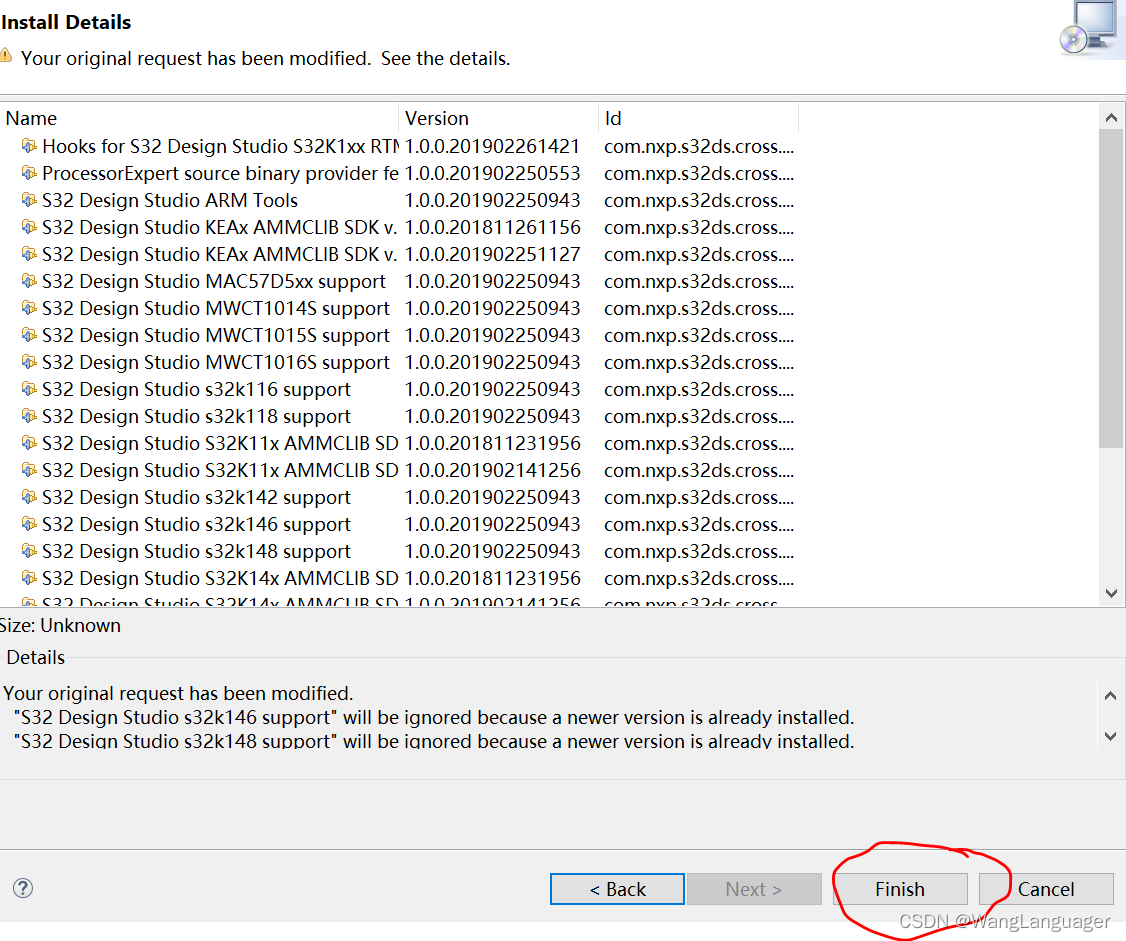The image size is (1126, 941).
Task: Click the install list scroll down arrow
Action: point(1111,593)
